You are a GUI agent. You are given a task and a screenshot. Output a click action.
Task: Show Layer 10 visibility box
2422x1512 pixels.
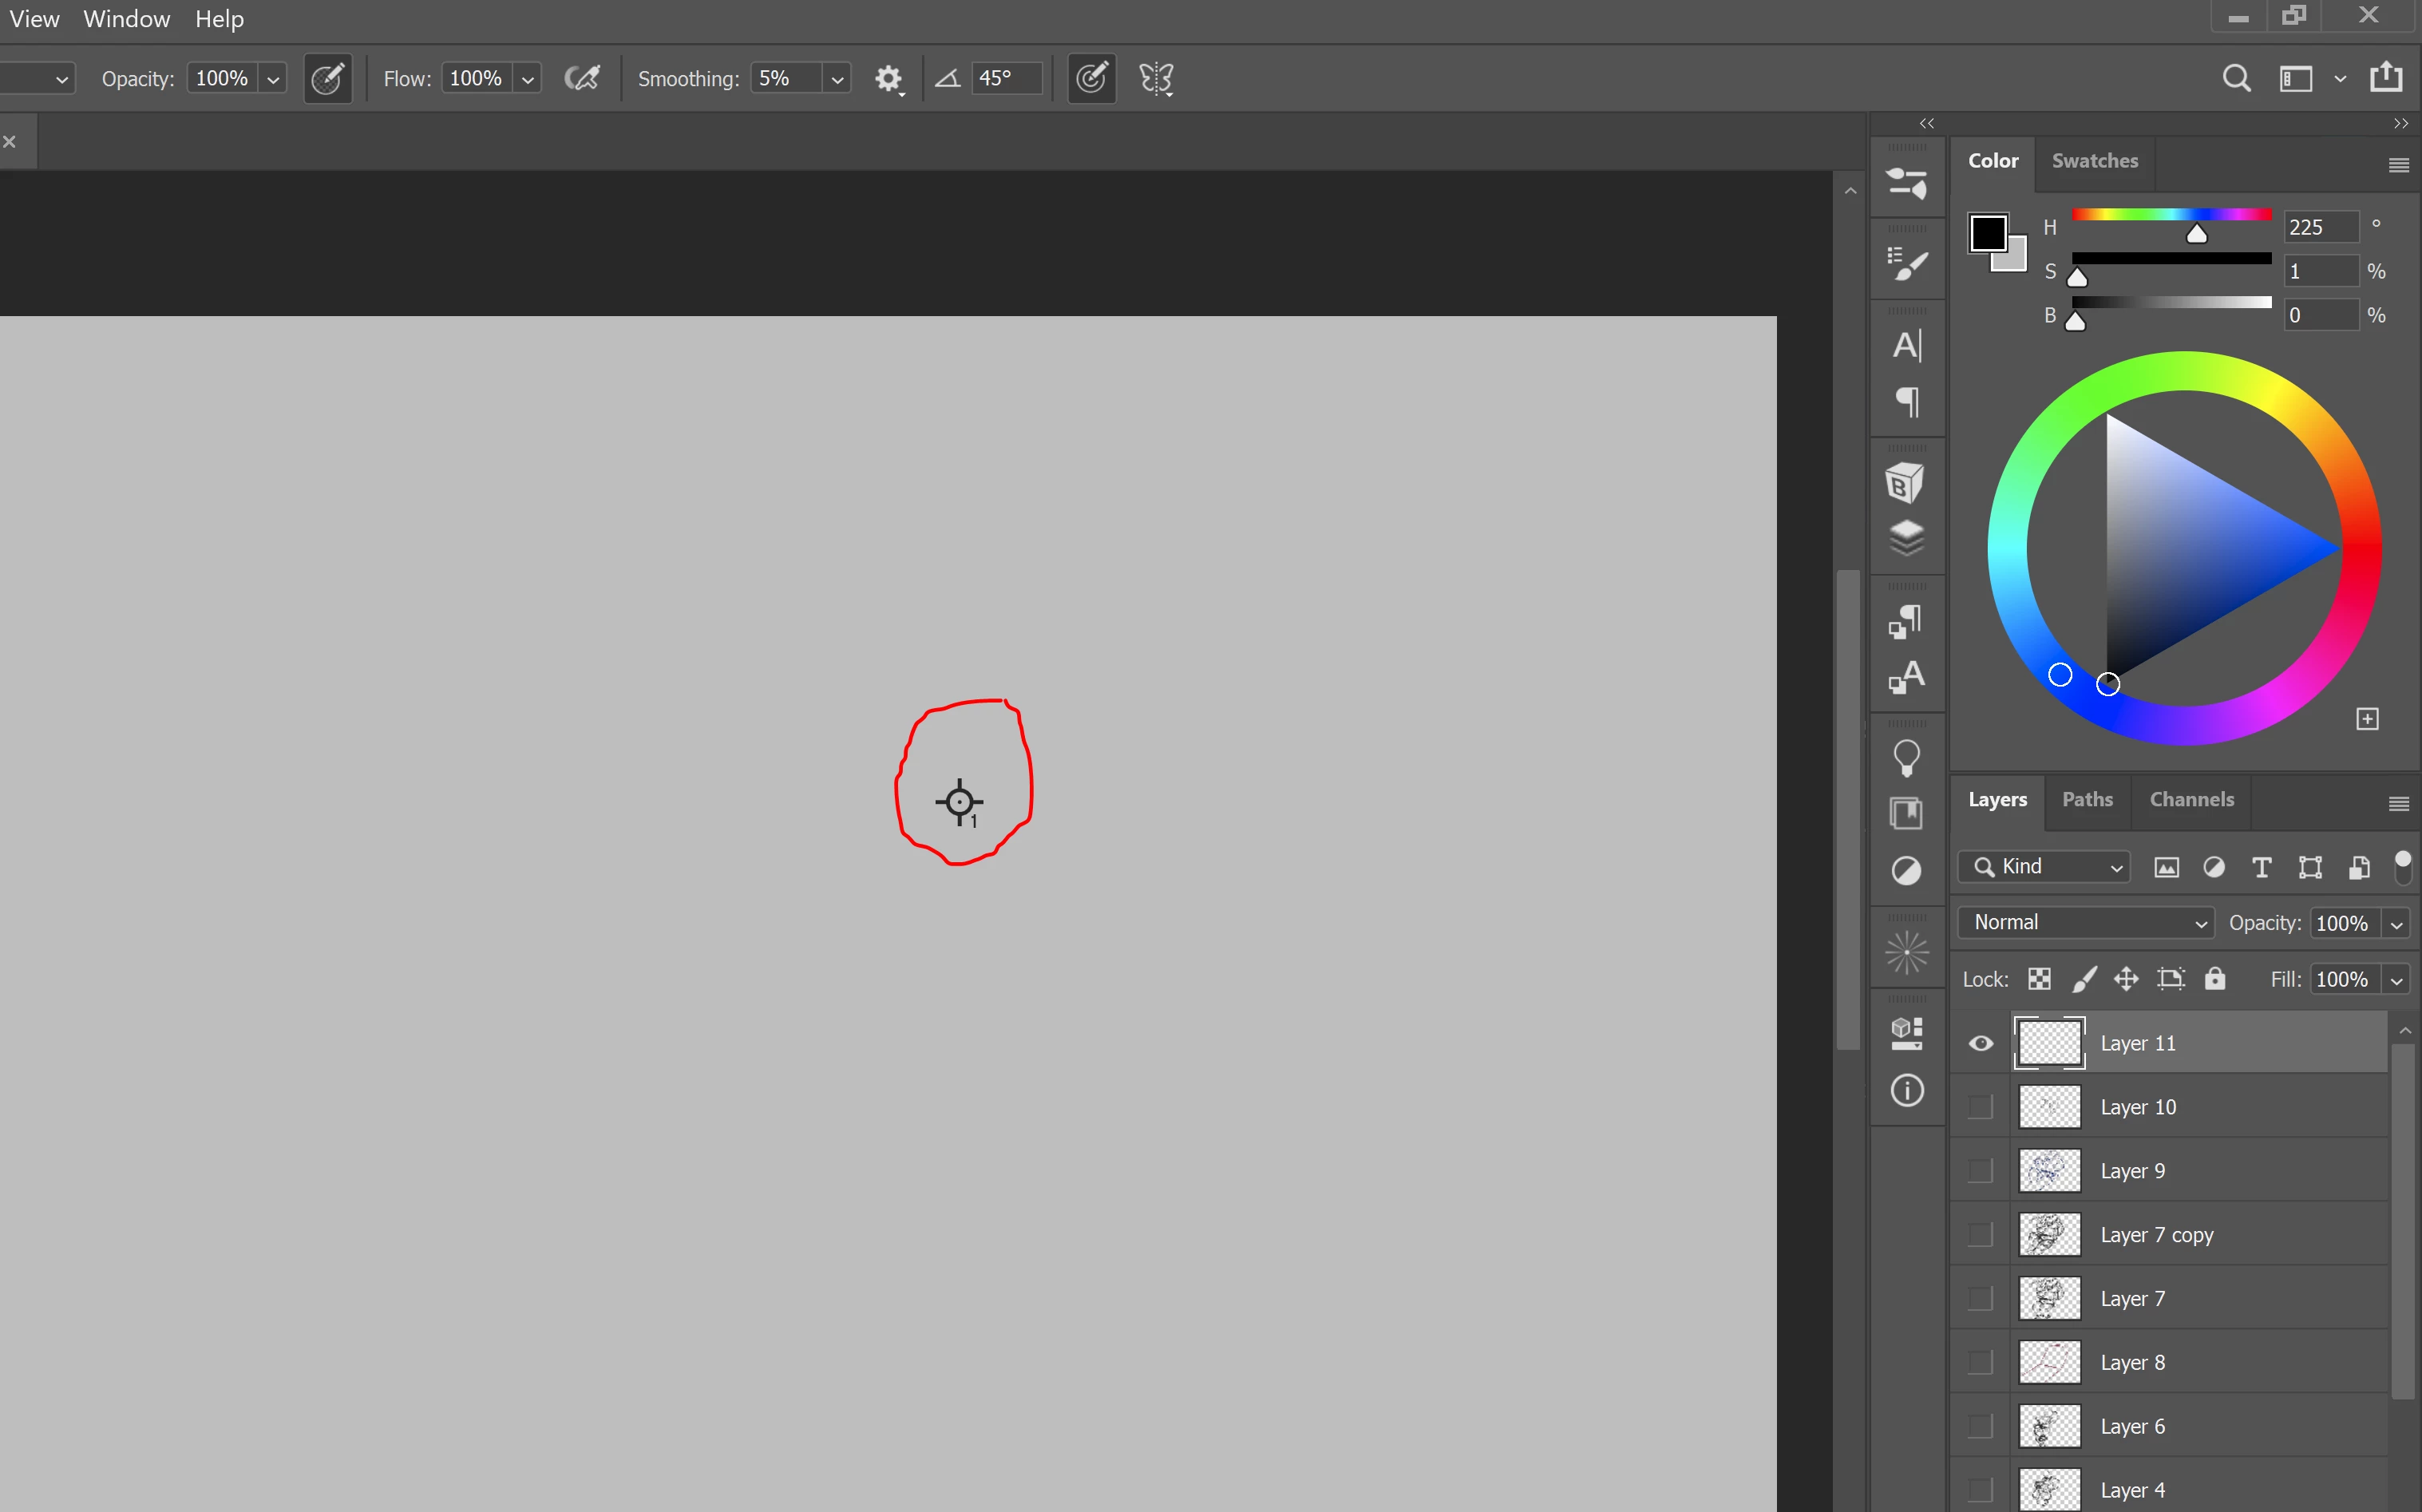pyautogui.click(x=1980, y=1107)
